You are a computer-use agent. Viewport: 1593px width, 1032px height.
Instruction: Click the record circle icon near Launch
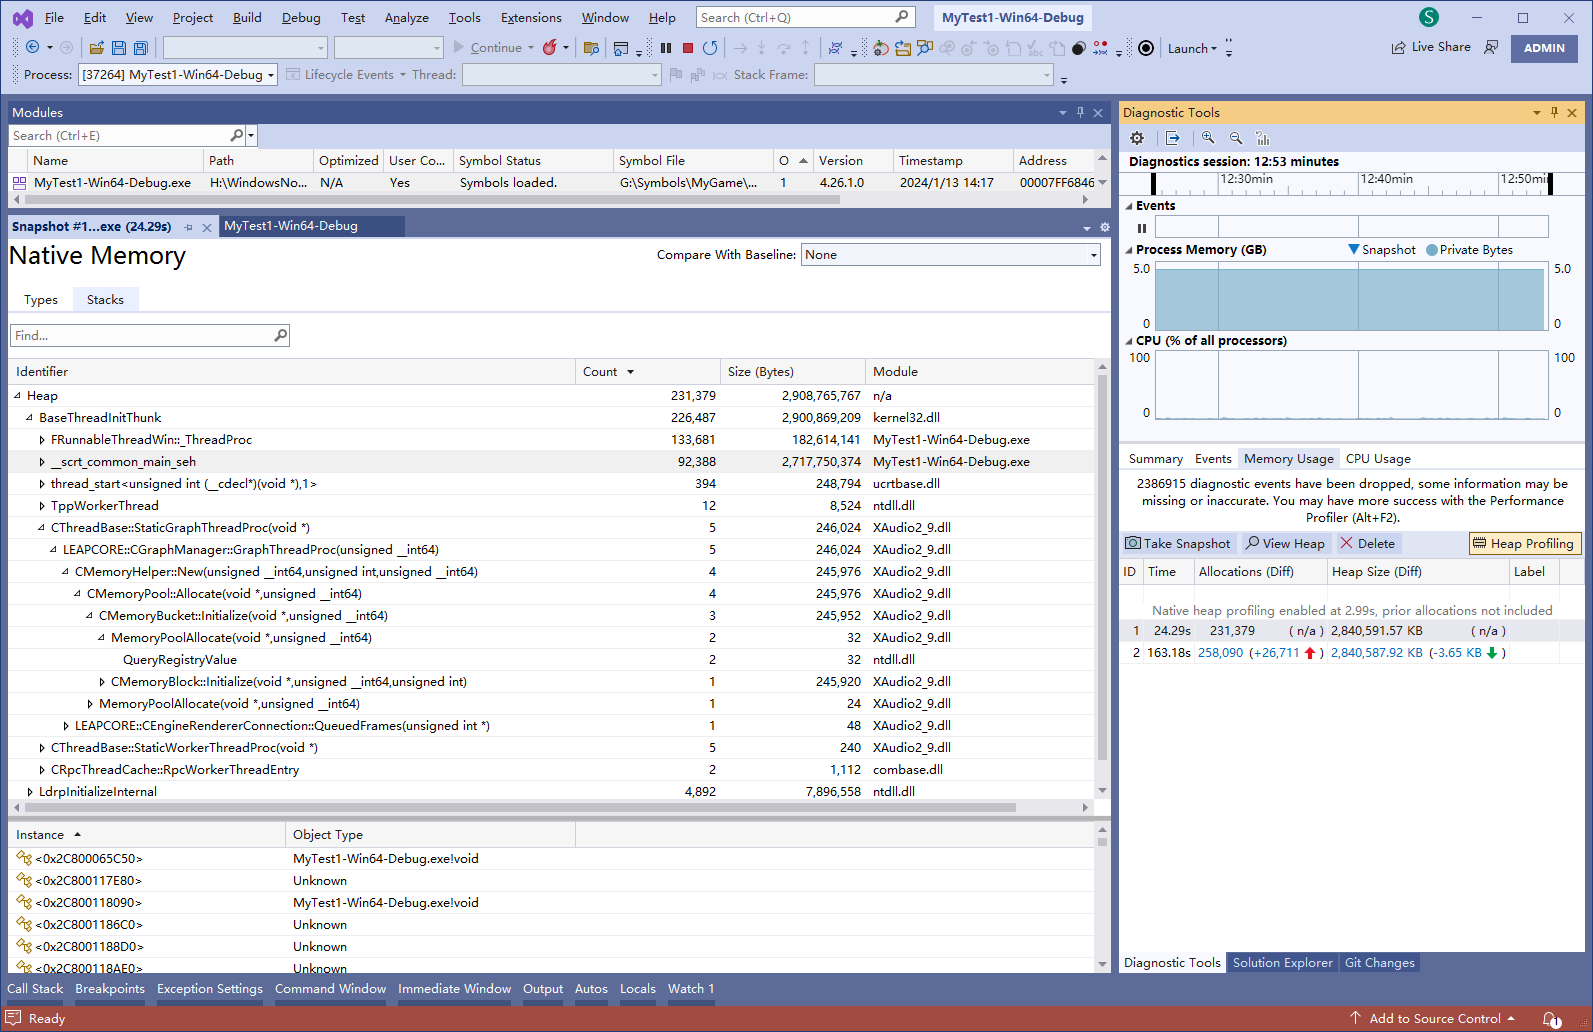[x=1146, y=47]
